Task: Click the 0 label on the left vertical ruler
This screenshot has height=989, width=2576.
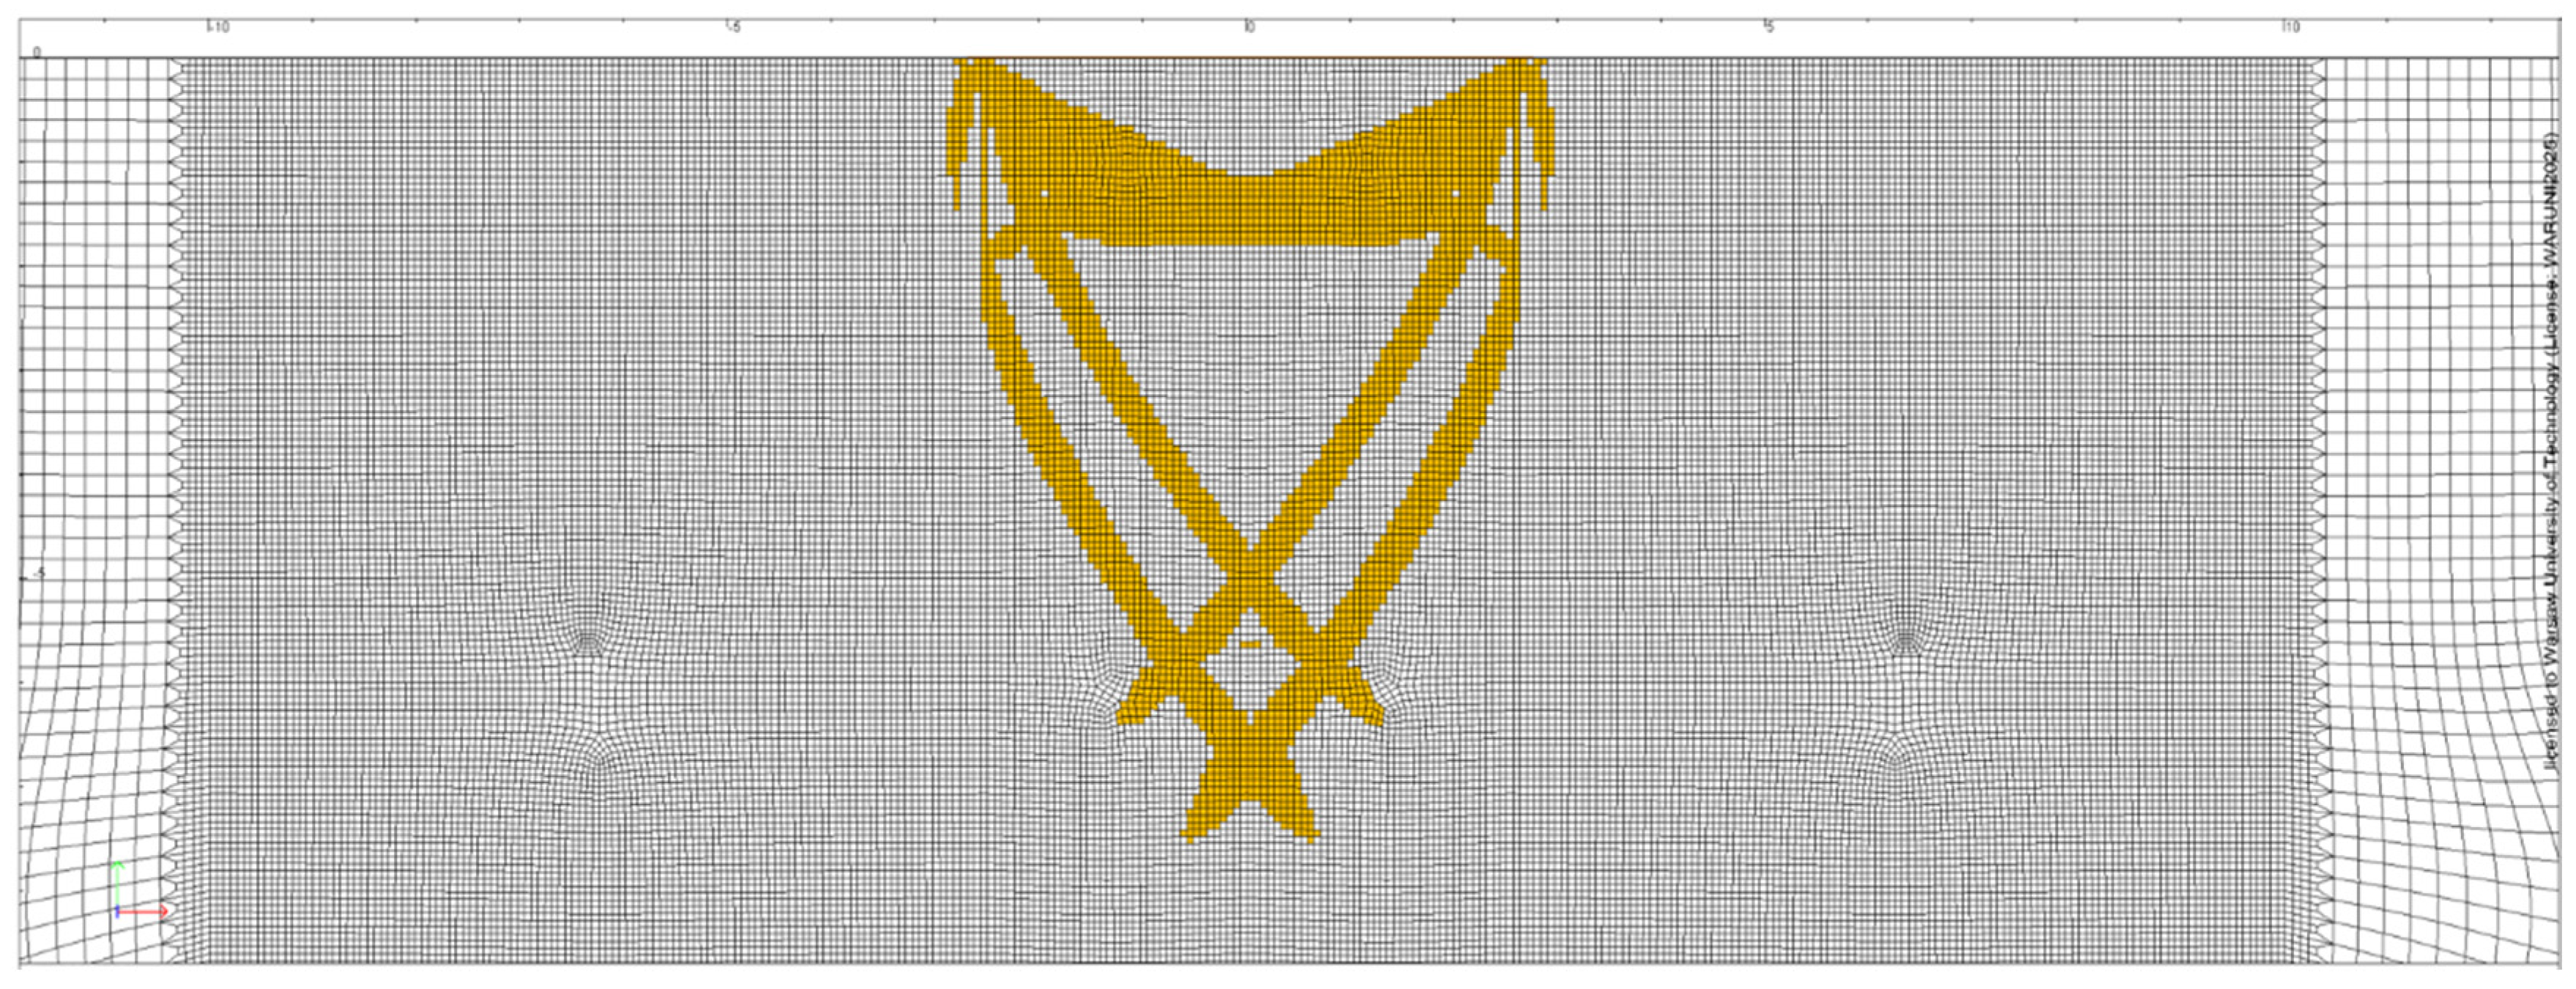Action: coord(37,53)
